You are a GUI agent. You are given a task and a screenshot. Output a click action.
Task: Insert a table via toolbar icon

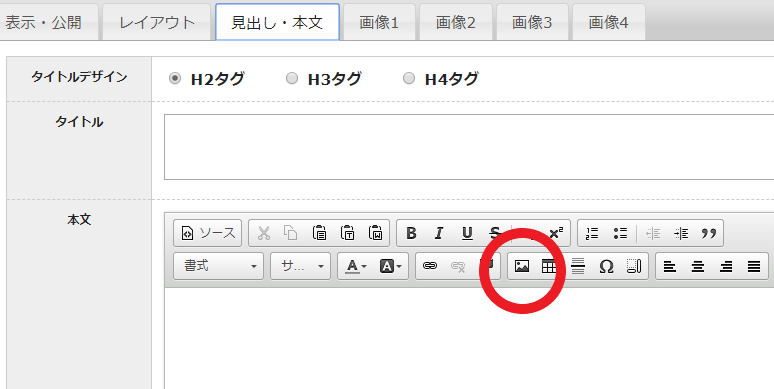point(549,267)
